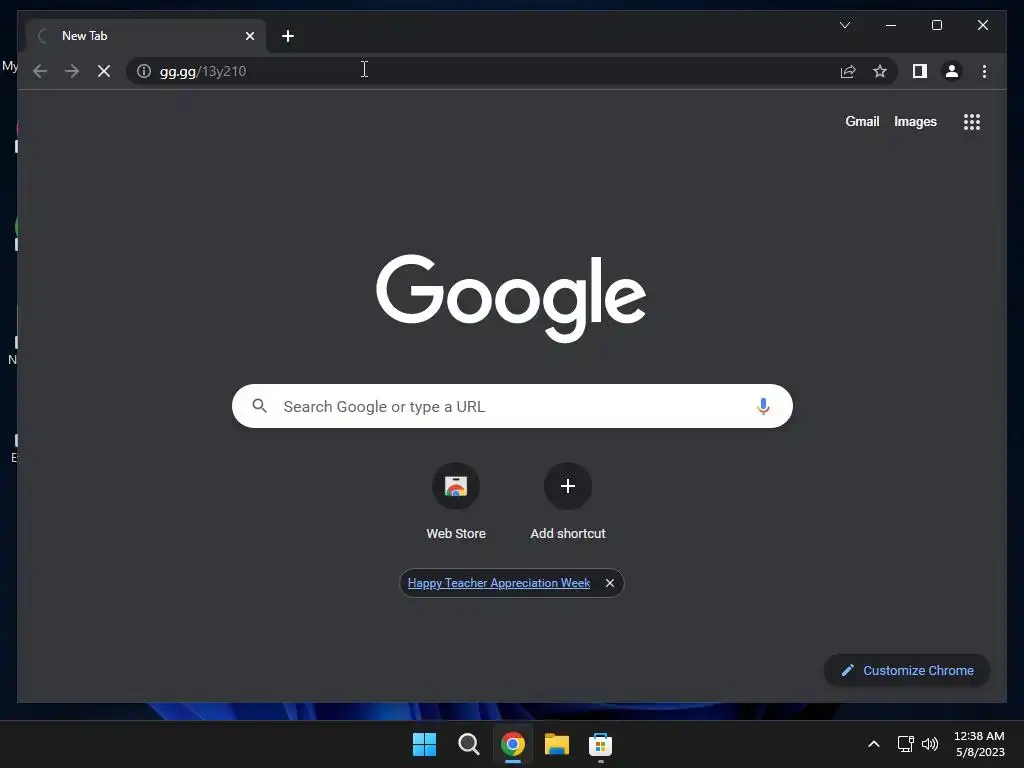Close the New Tab tab
The image size is (1024, 768).
249,36
